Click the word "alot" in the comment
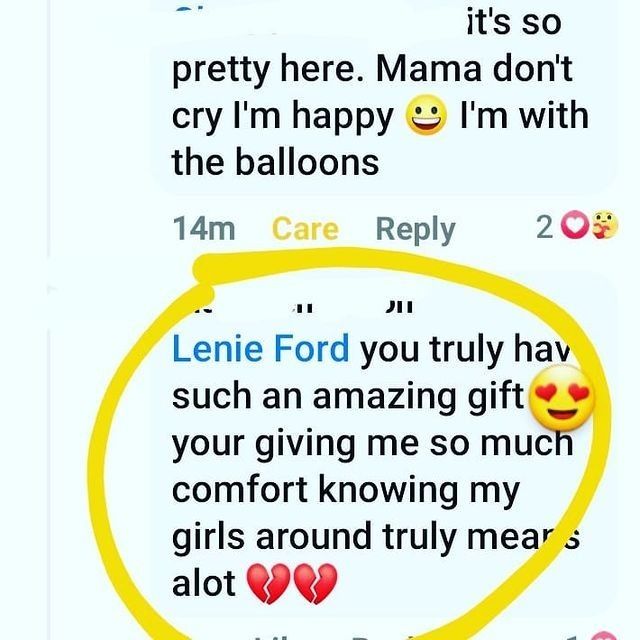The width and height of the screenshot is (640, 640). click(x=204, y=583)
